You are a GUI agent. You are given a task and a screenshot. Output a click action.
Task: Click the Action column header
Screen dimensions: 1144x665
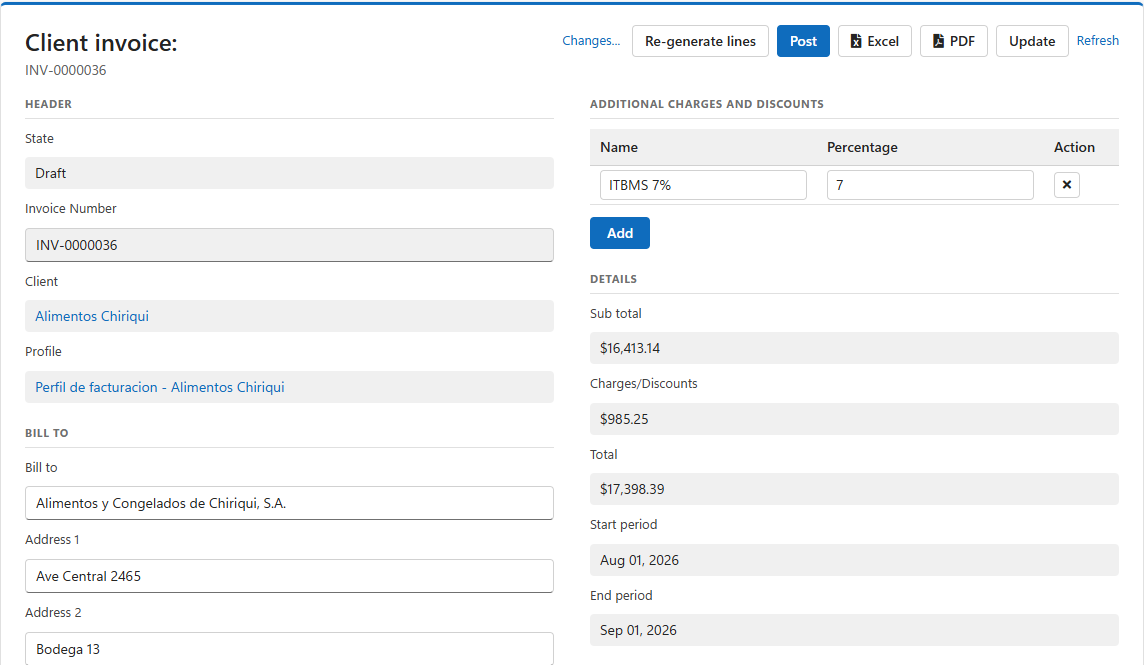(x=1074, y=147)
